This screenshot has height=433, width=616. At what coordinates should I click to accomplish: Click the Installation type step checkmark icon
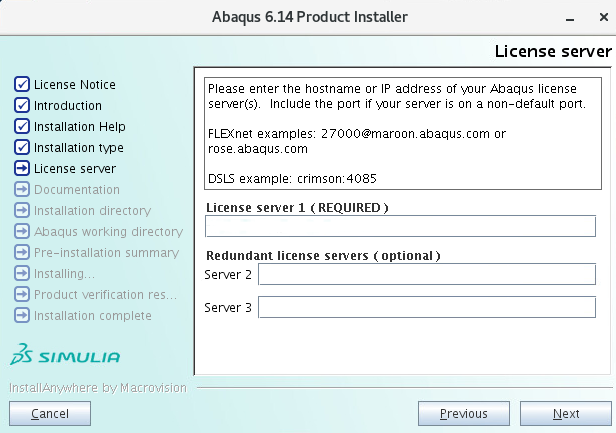pos(22,147)
